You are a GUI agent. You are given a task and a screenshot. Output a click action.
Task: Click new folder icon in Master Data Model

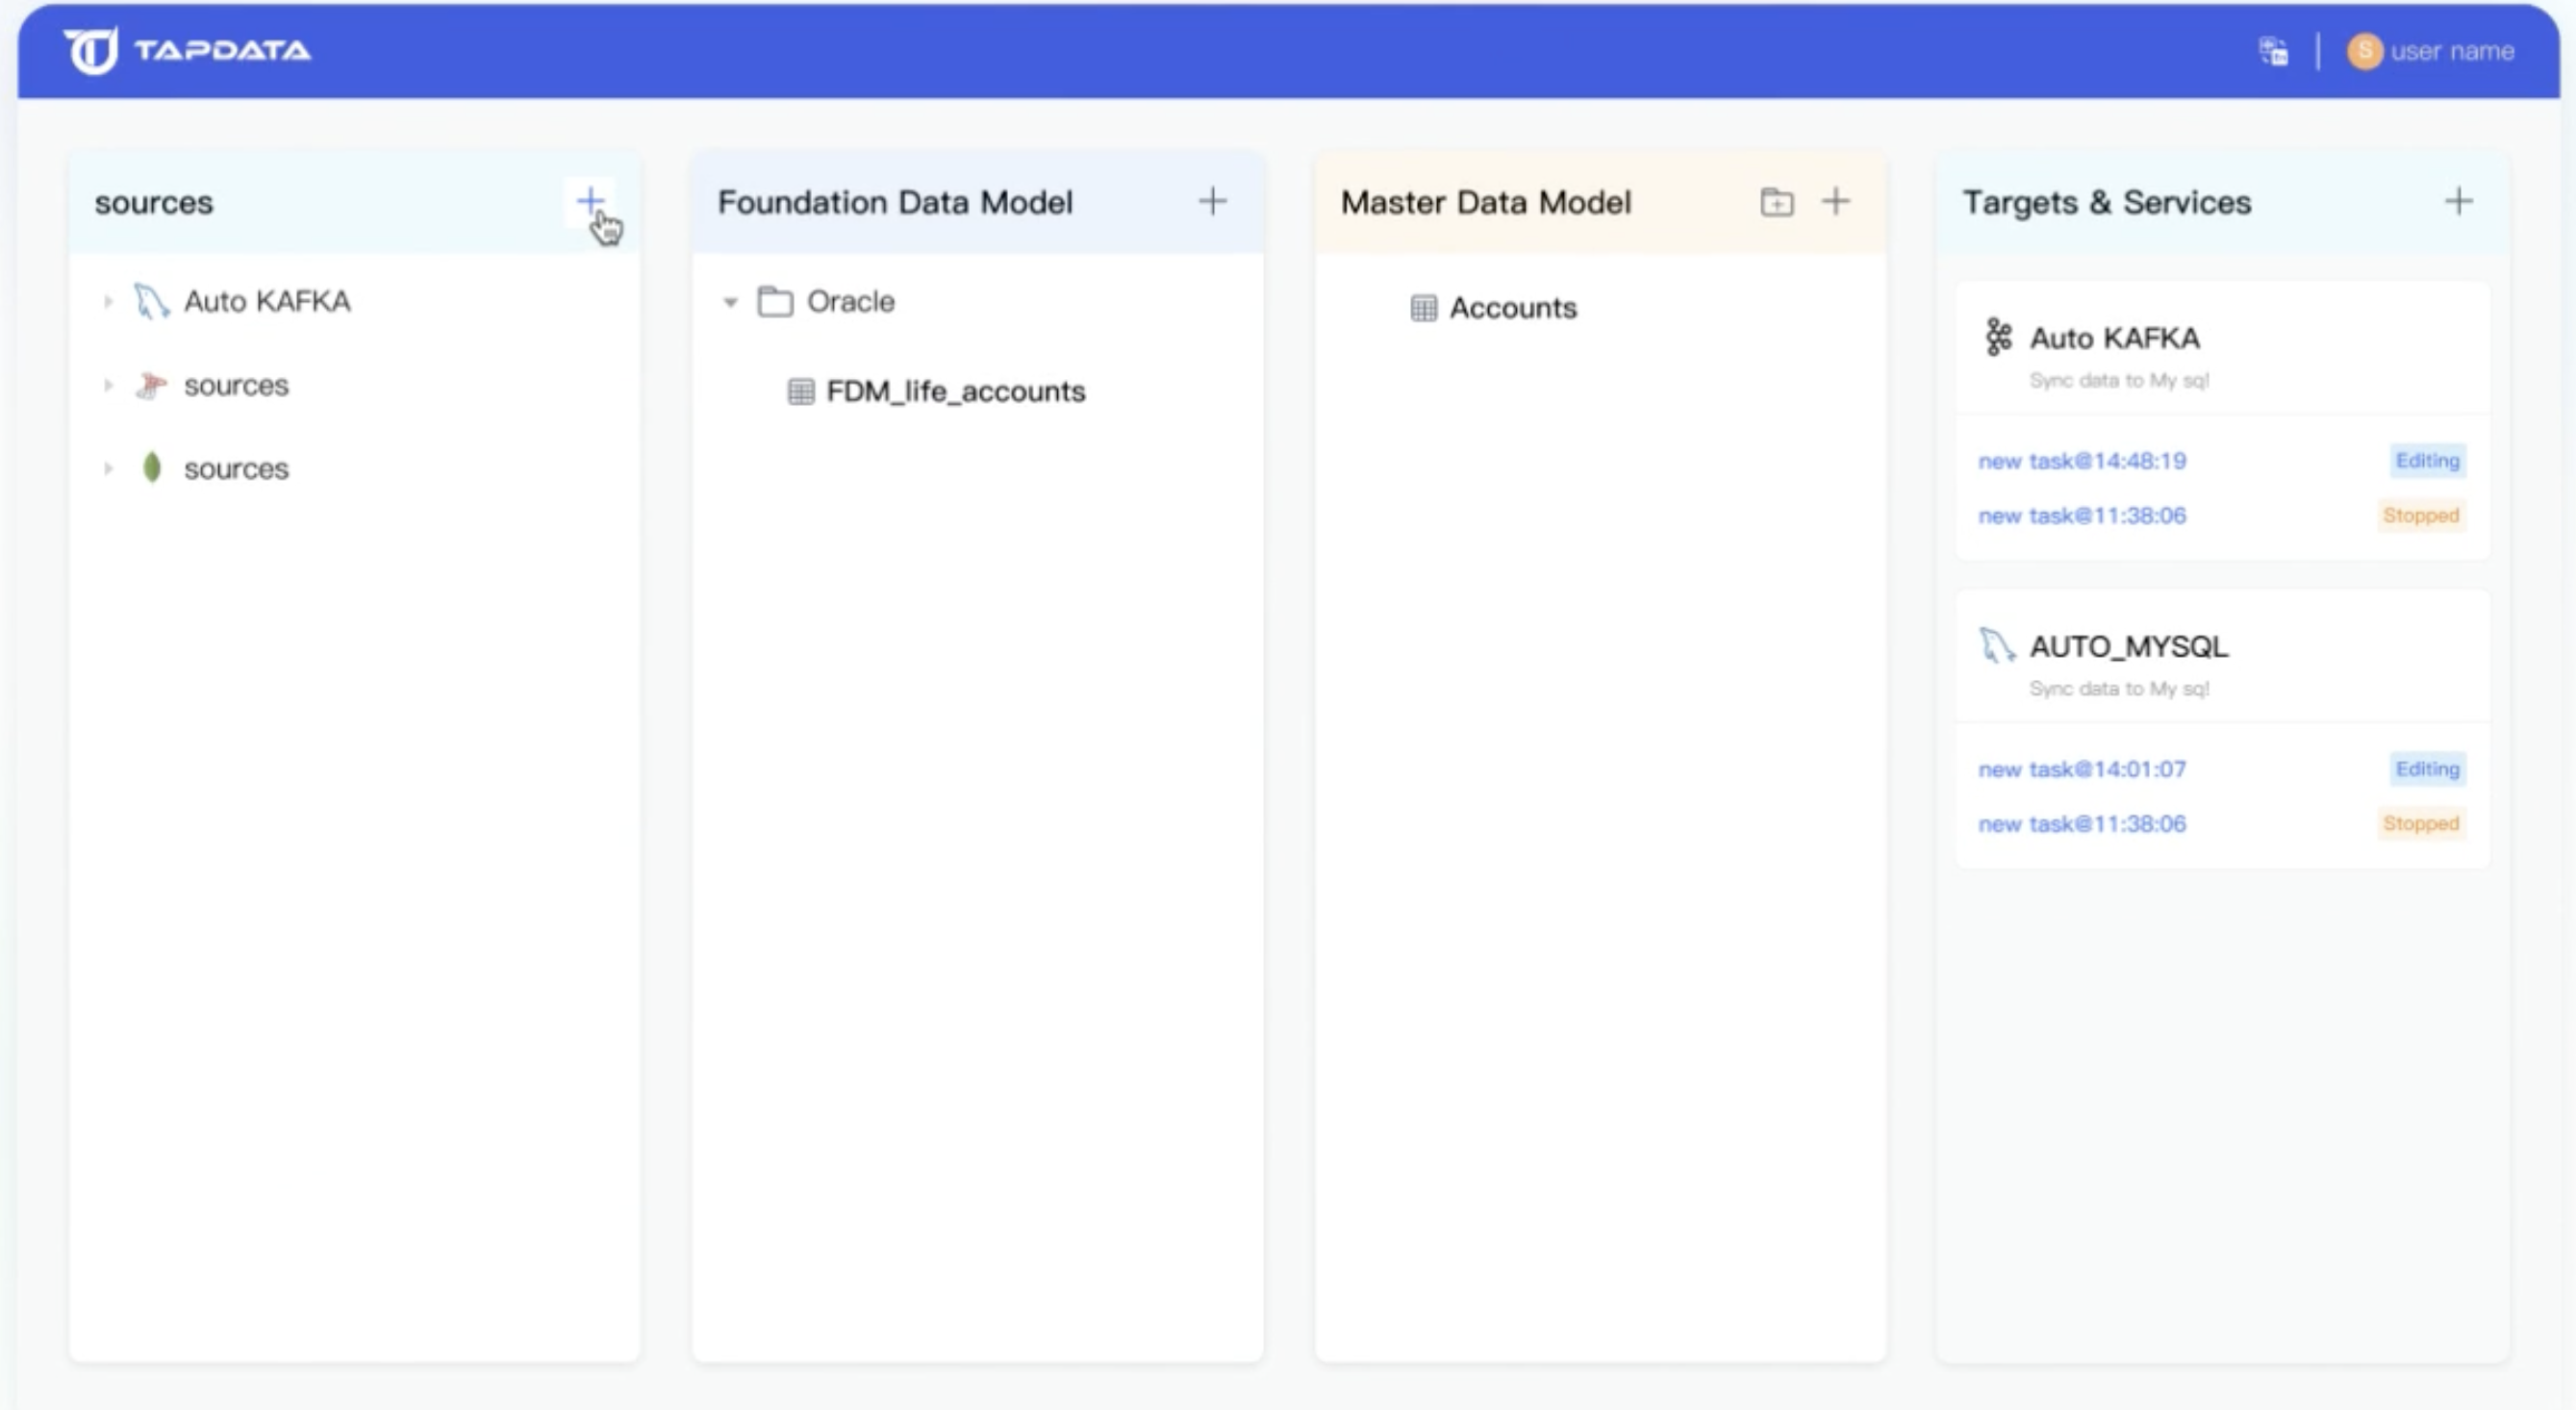[x=1776, y=202]
